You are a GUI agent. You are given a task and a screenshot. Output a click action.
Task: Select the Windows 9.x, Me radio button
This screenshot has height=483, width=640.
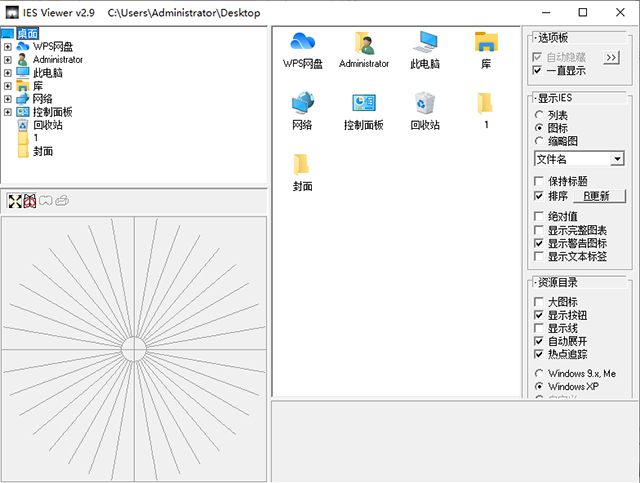[539, 373]
